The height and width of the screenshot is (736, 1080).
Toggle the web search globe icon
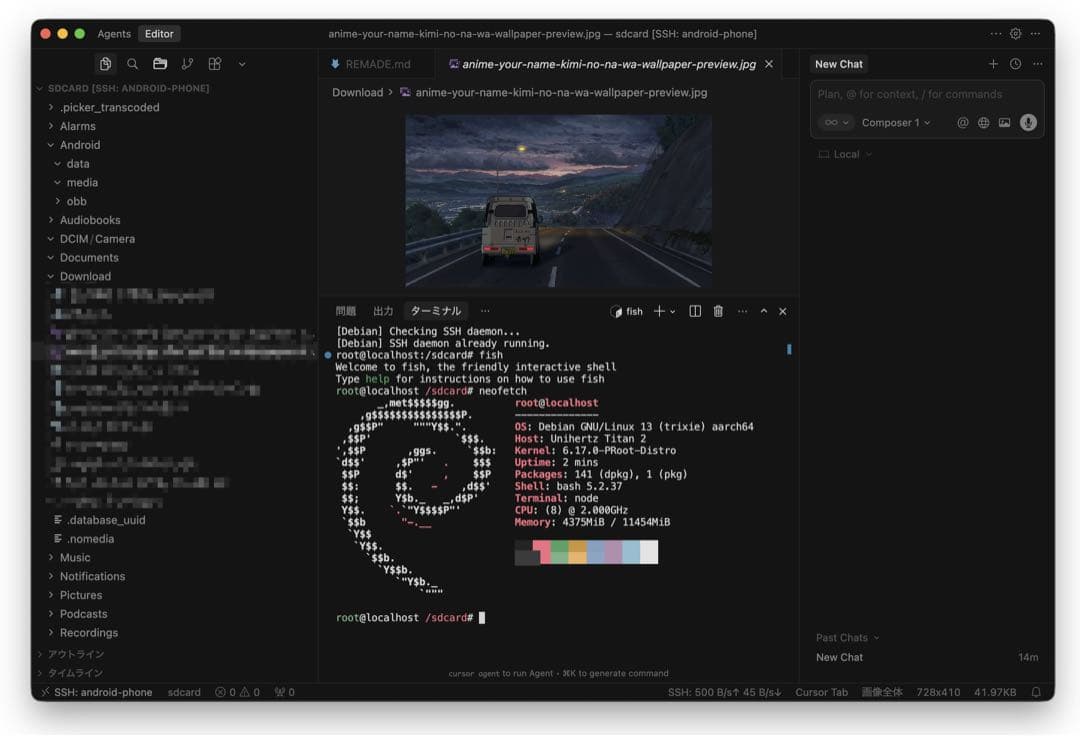(x=984, y=123)
